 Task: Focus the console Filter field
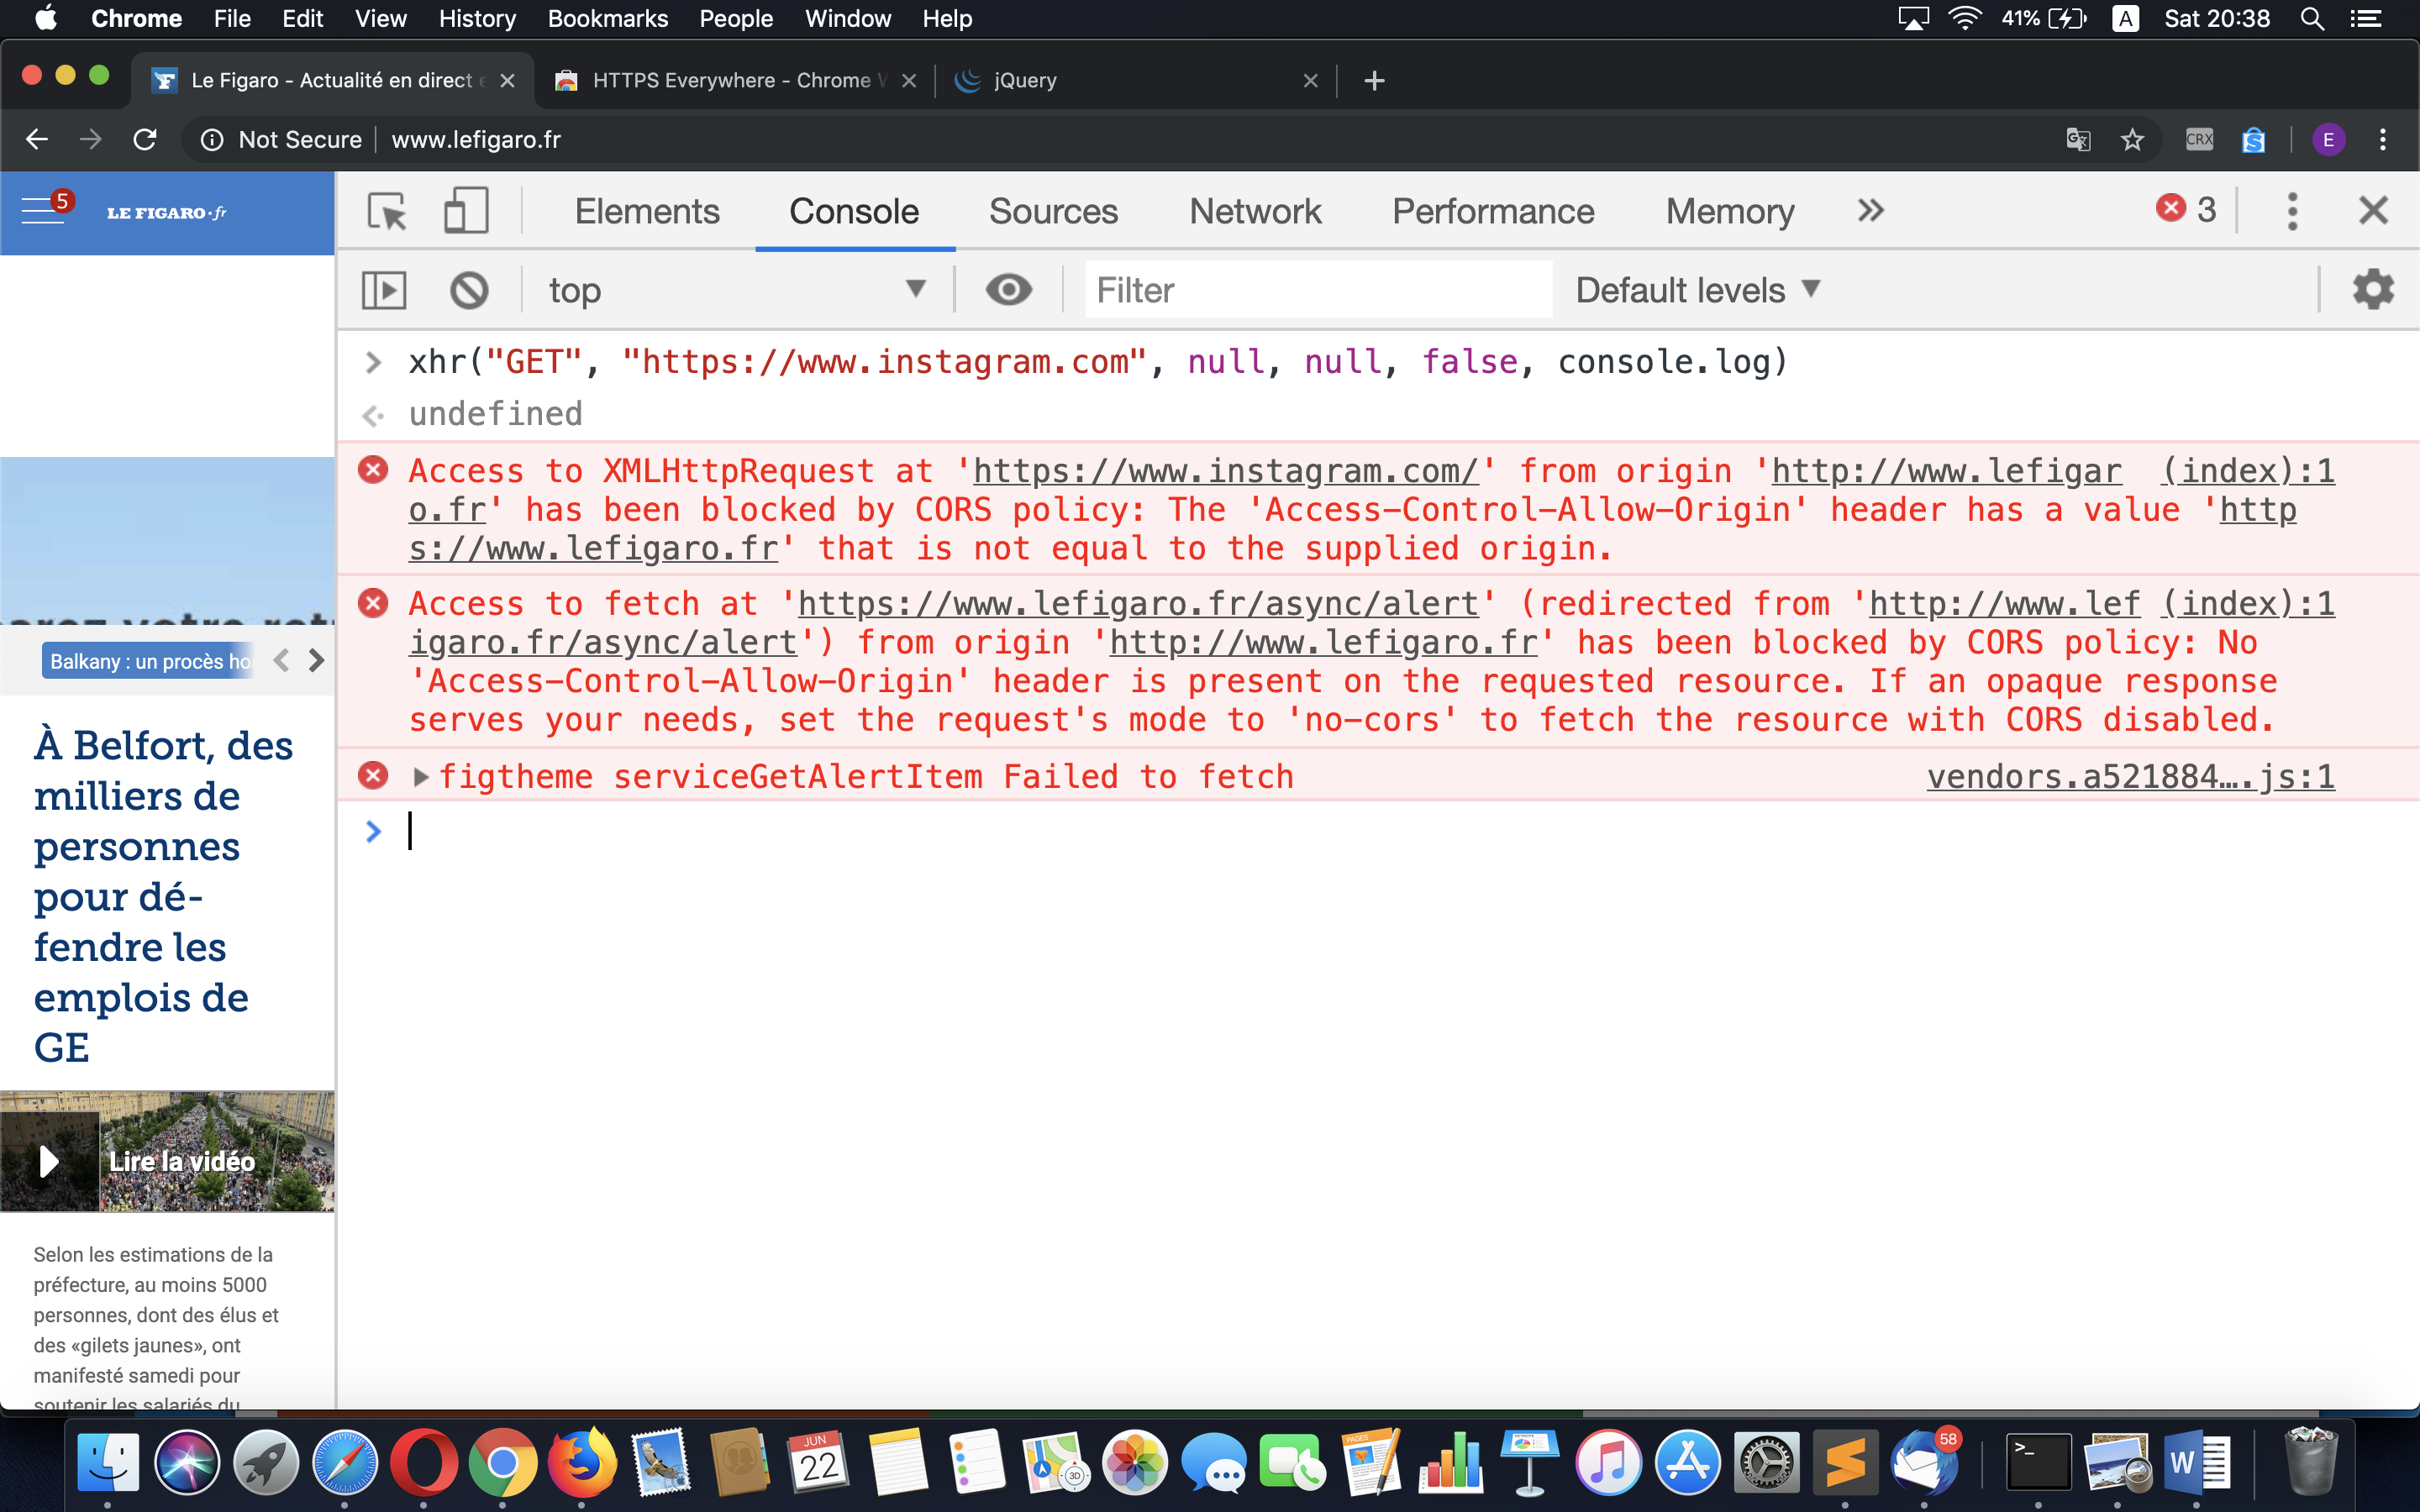tap(1318, 290)
